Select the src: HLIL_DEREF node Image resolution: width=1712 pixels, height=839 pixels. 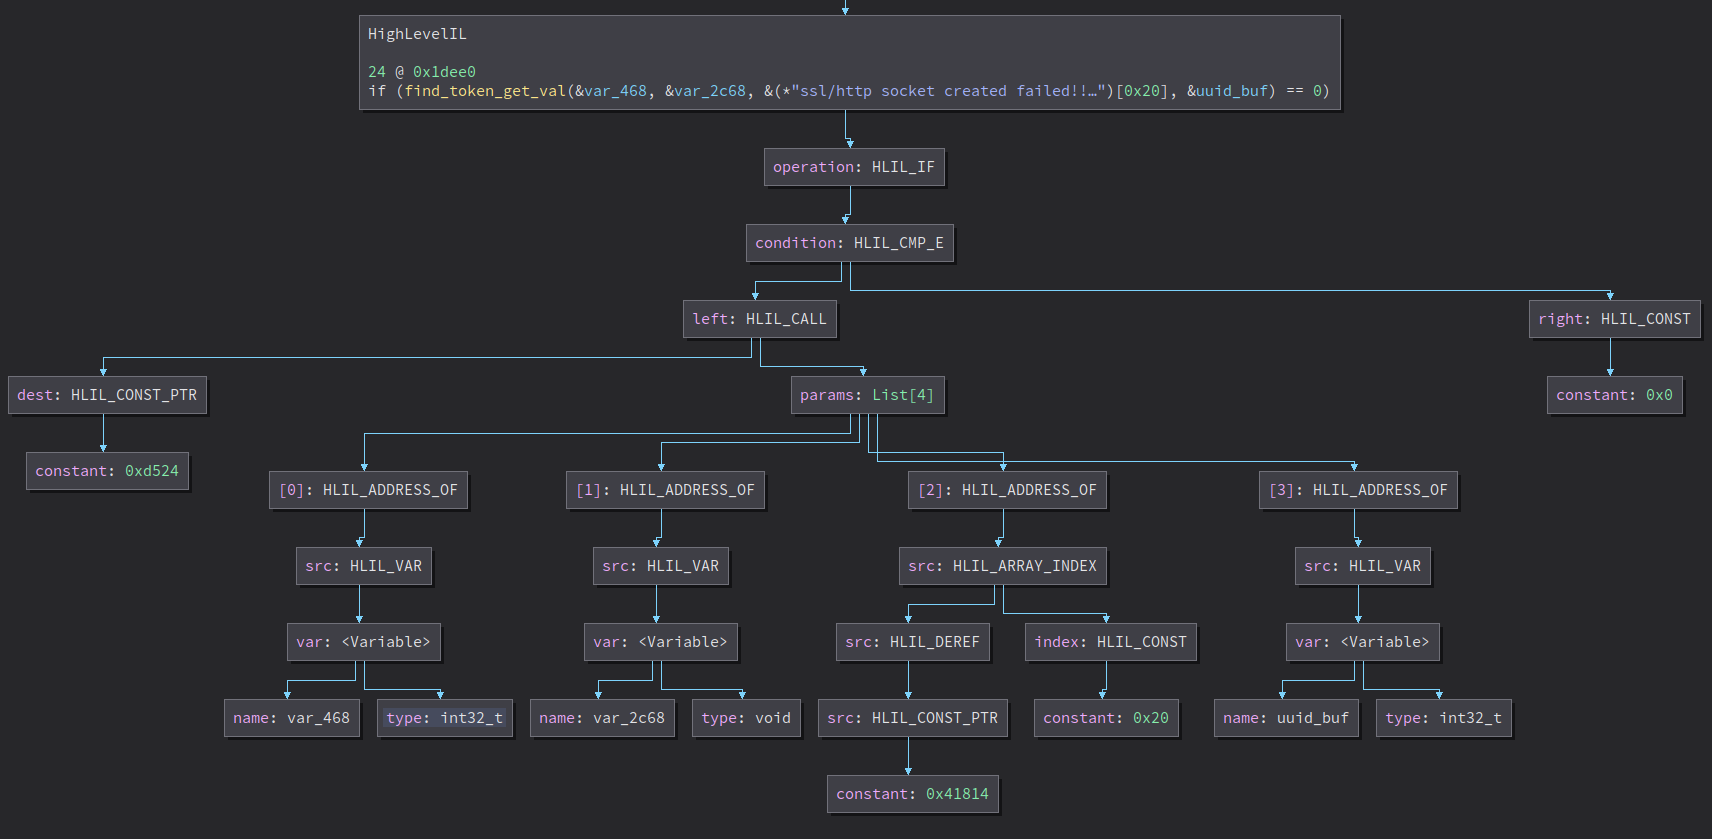click(x=912, y=642)
